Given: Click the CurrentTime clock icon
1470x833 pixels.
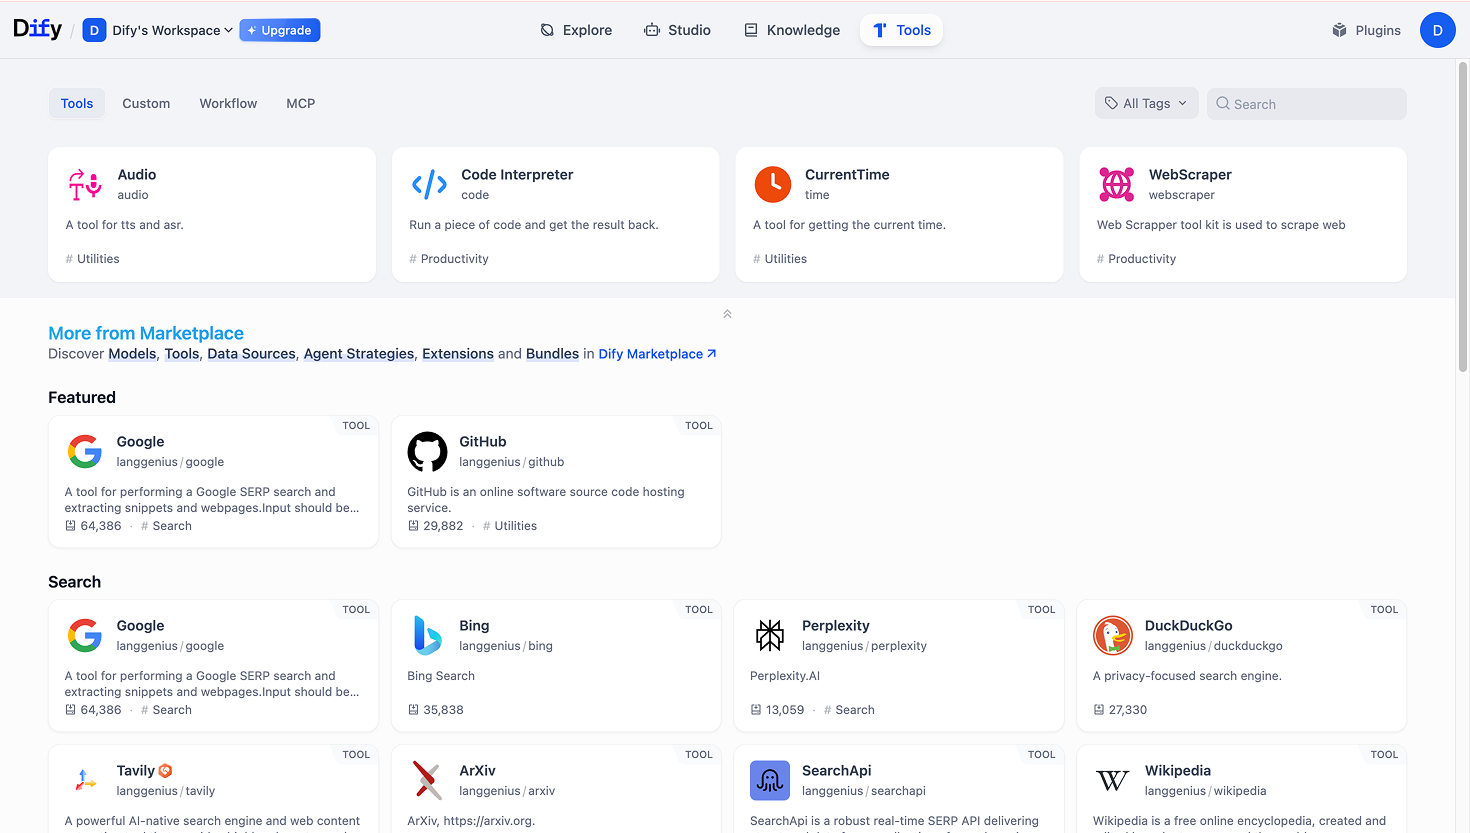Looking at the screenshot, I should pyautogui.click(x=773, y=184).
